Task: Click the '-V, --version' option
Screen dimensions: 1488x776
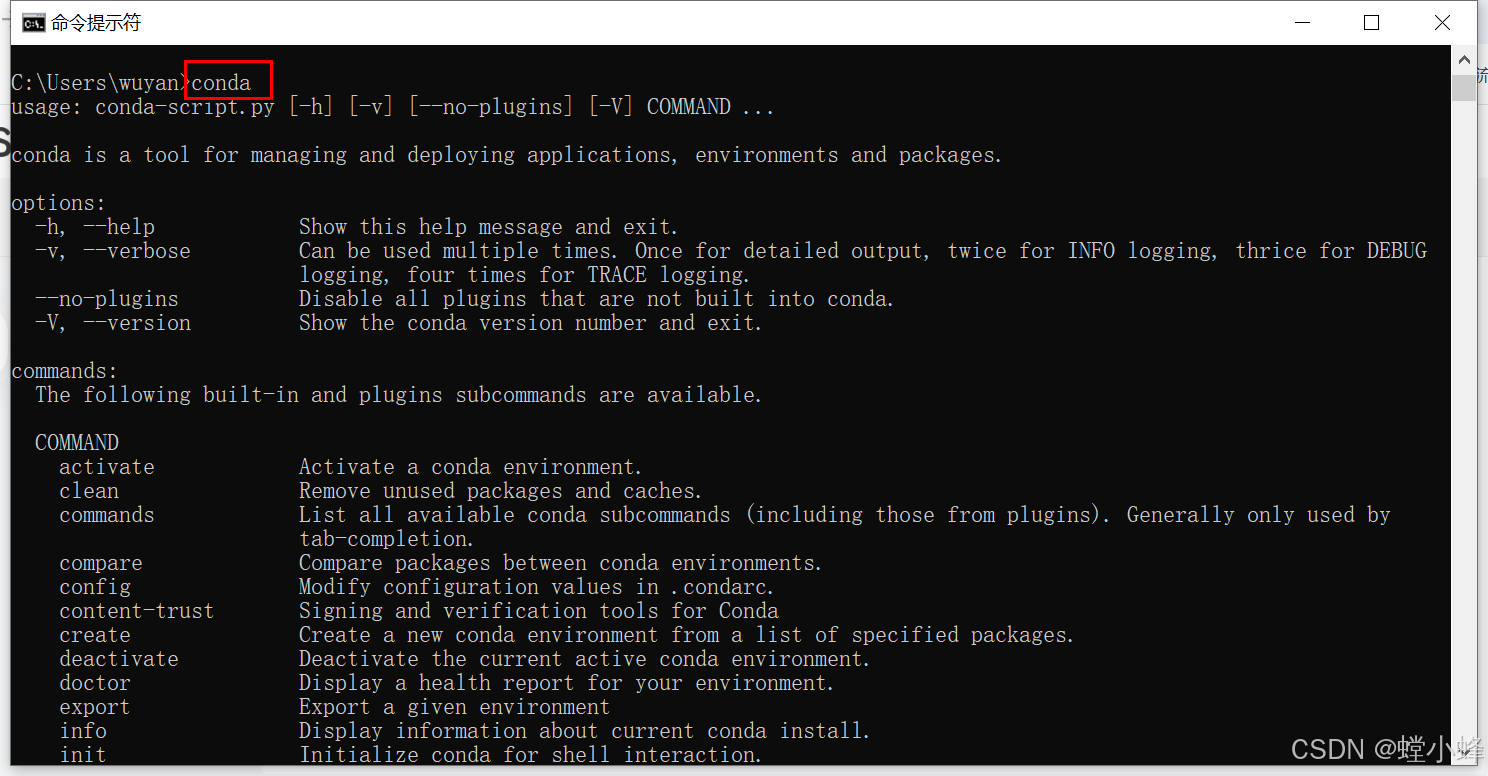Action: pyautogui.click(x=113, y=323)
